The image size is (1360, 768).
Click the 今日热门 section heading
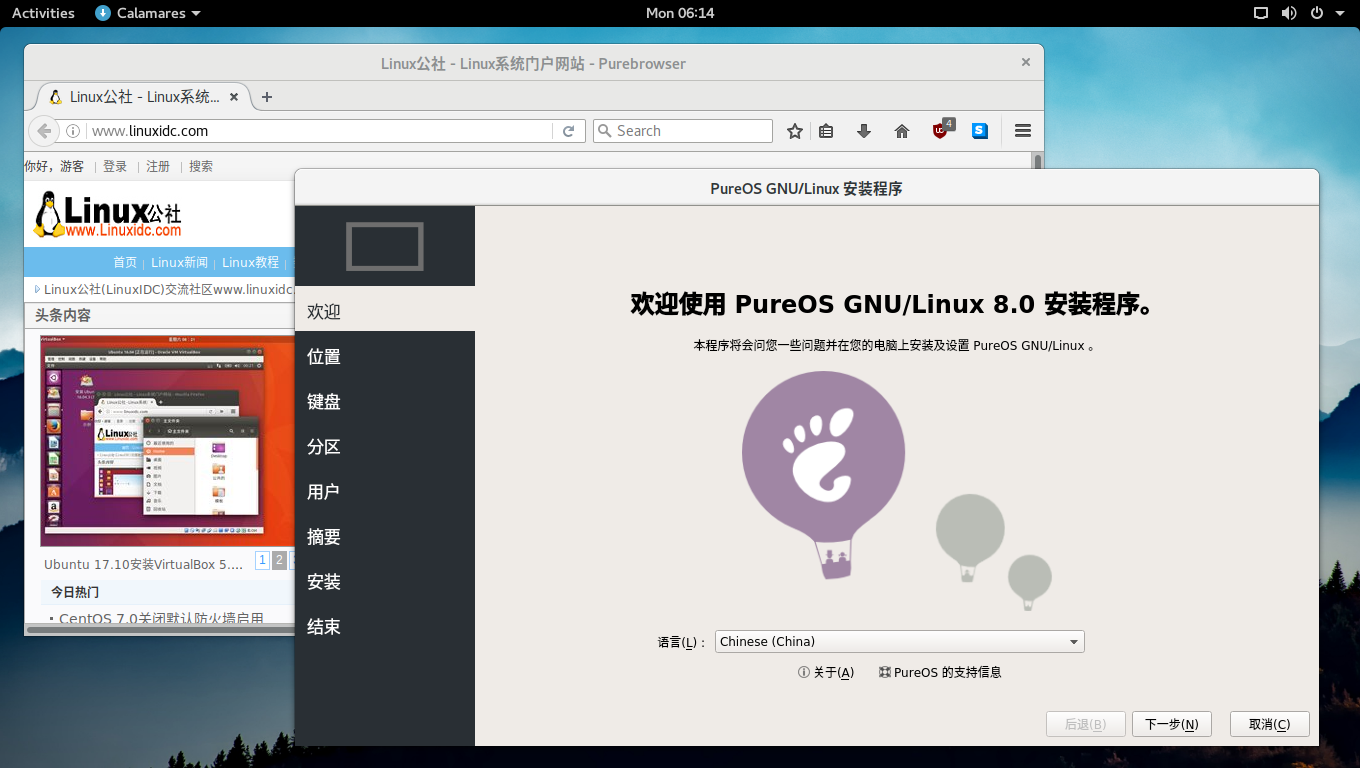[x=75, y=592]
